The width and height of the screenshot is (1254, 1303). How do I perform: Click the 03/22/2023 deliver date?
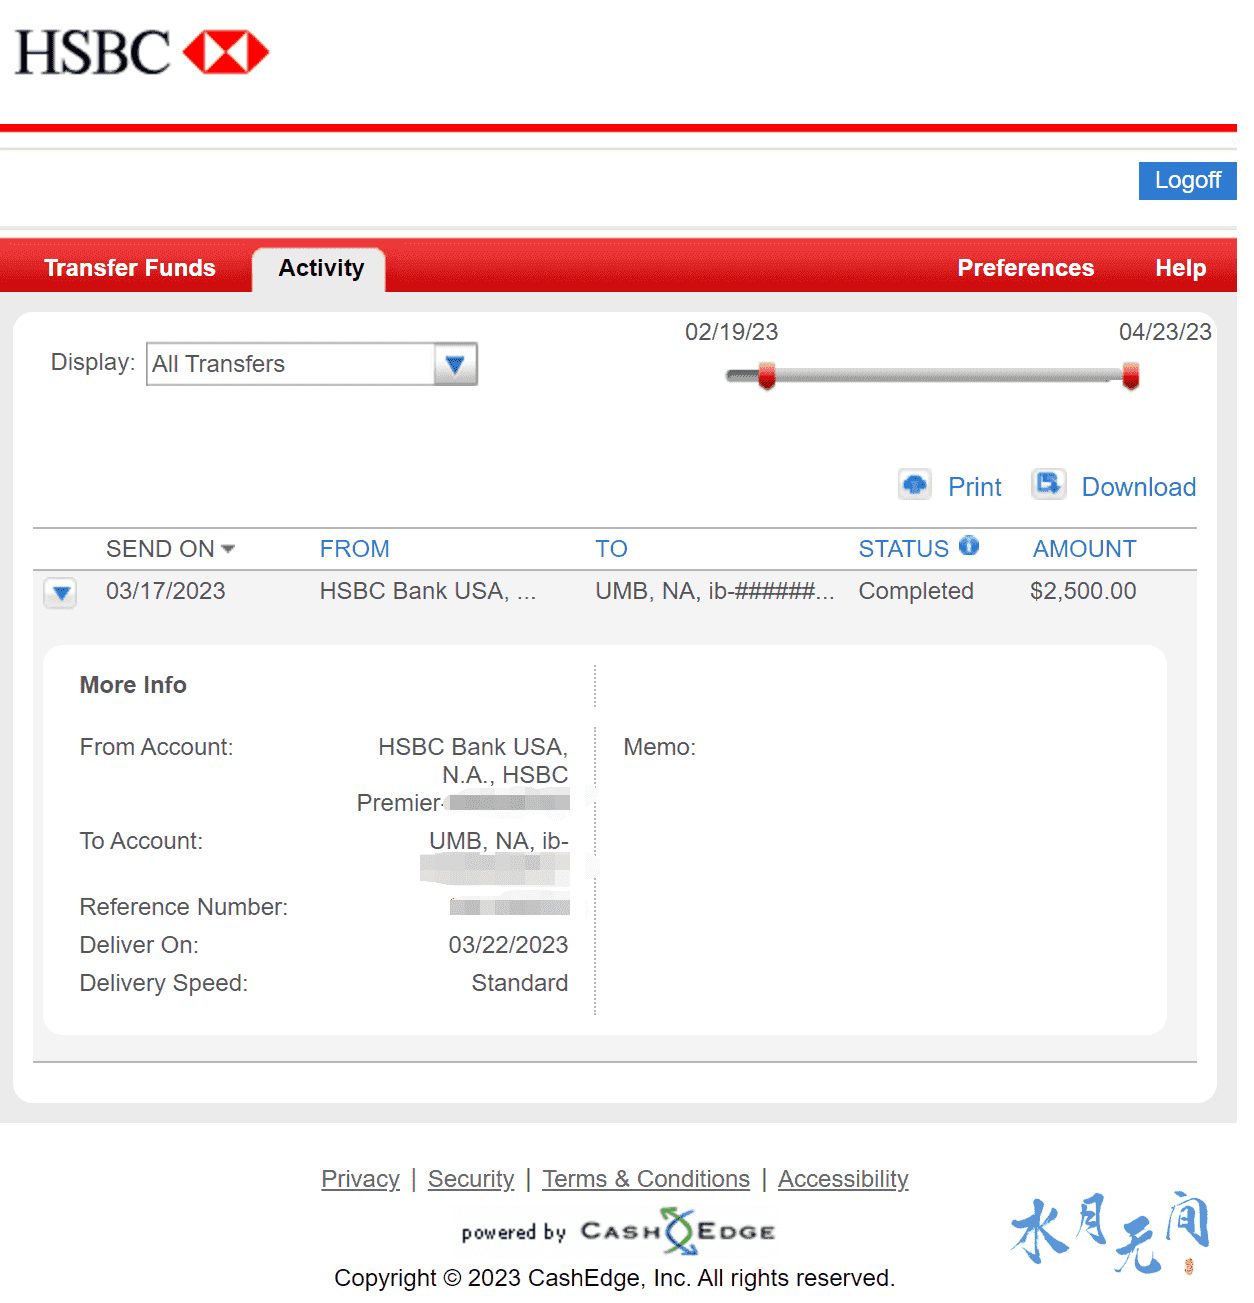click(508, 945)
